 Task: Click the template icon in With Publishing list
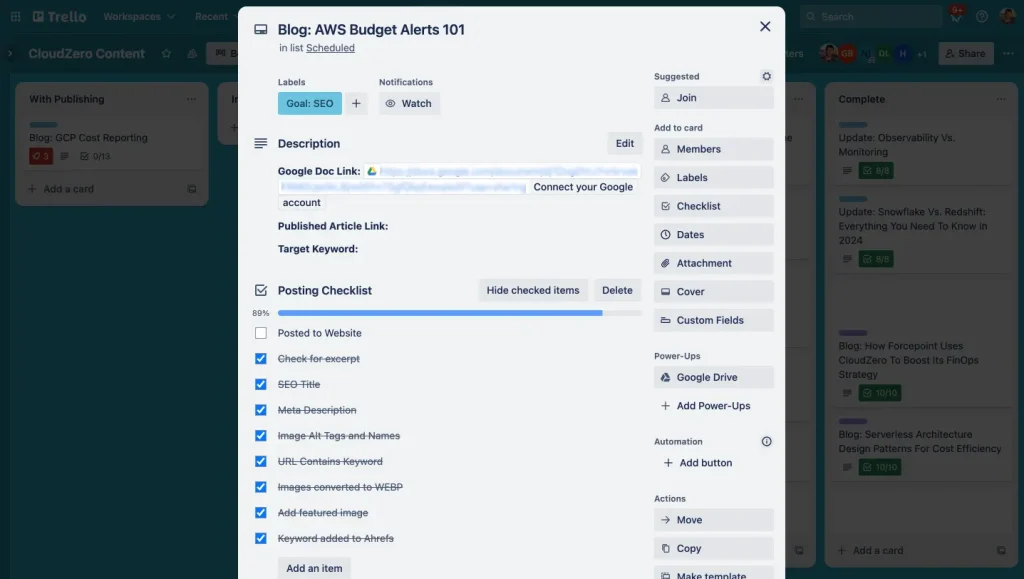tap(192, 189)
